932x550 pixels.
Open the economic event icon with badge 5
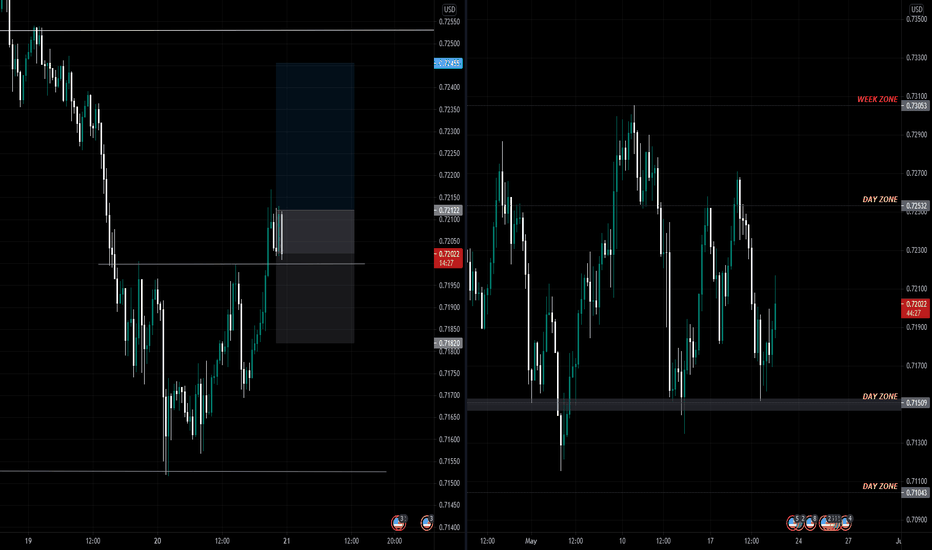tap(793, 523)
